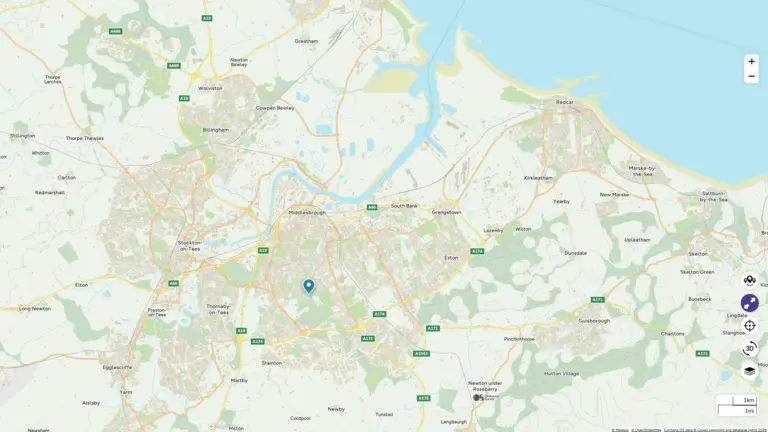Click the Guisborough town label
Image resolution: width=768 pixels, height=432 pixels.
(594, 321)
